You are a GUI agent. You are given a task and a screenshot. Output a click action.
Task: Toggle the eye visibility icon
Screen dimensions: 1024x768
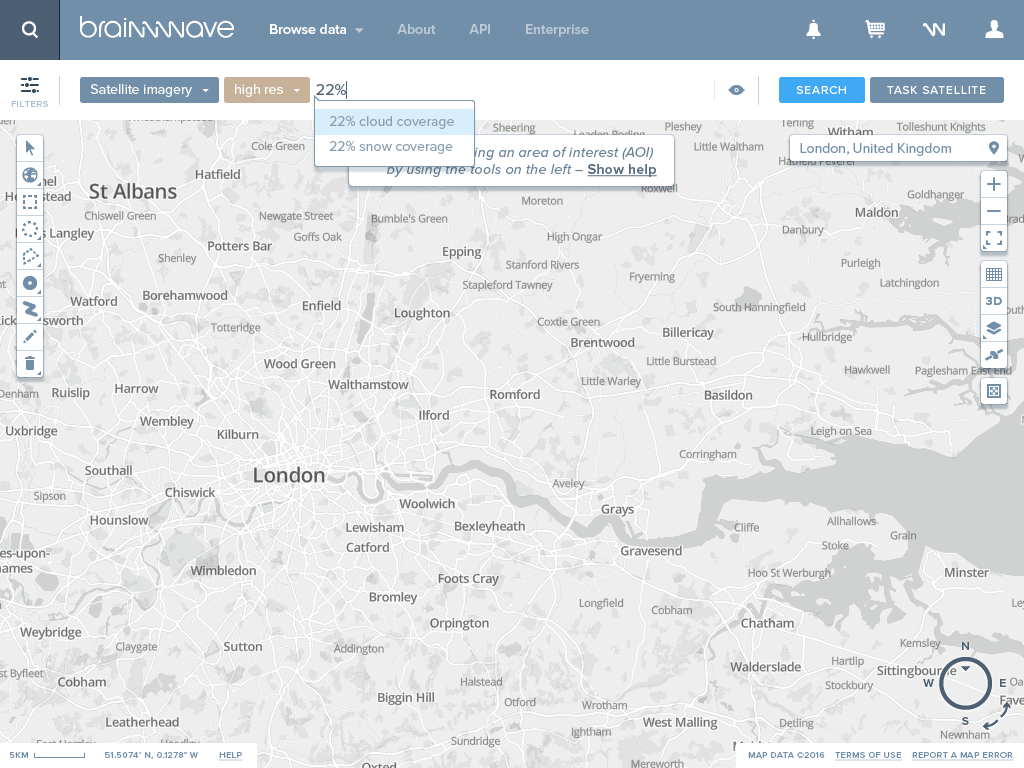[736, 90]
